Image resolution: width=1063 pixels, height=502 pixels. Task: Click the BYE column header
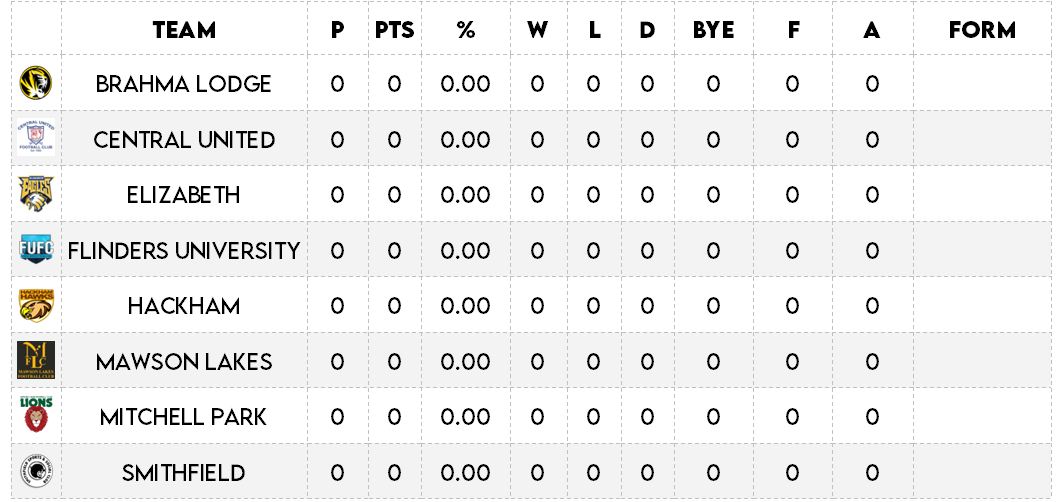pos(713,30)
